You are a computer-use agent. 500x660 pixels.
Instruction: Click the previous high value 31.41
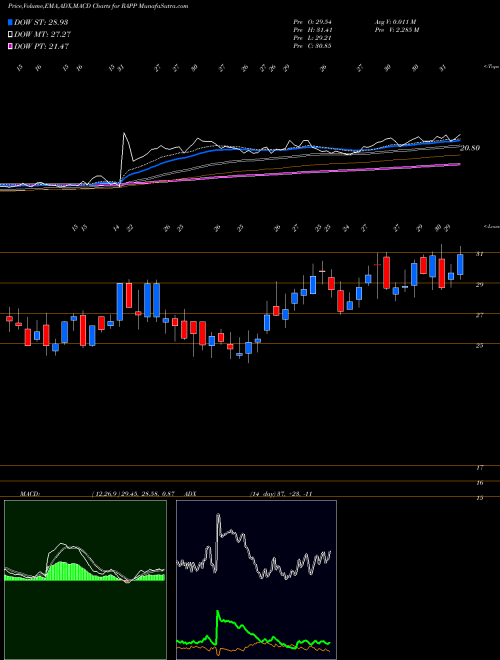[323, 30]
